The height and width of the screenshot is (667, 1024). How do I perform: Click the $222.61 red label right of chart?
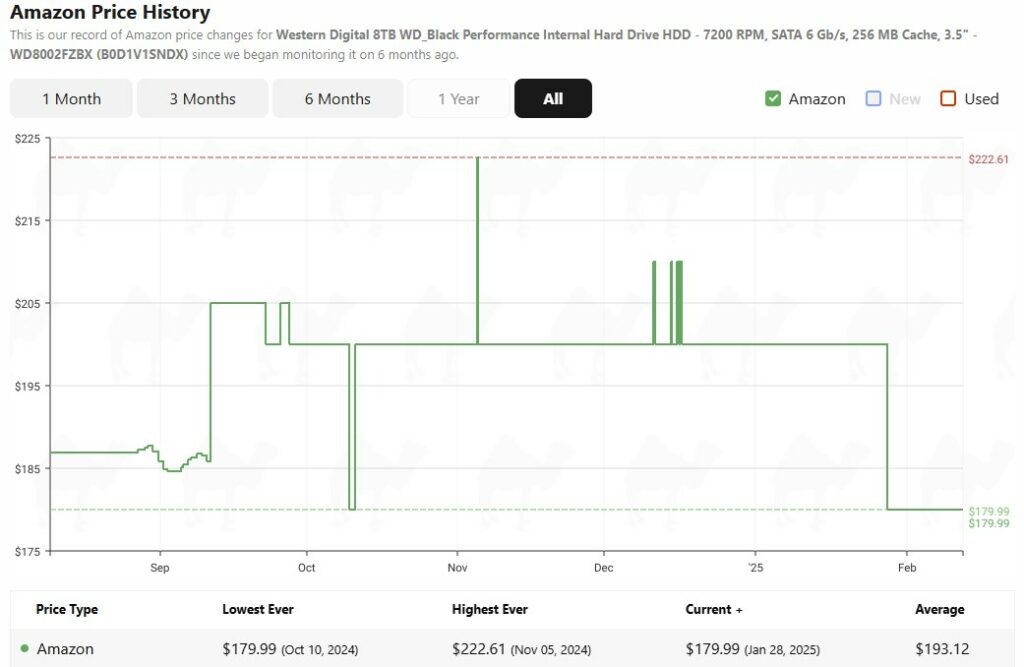click(x=988, y=159)
